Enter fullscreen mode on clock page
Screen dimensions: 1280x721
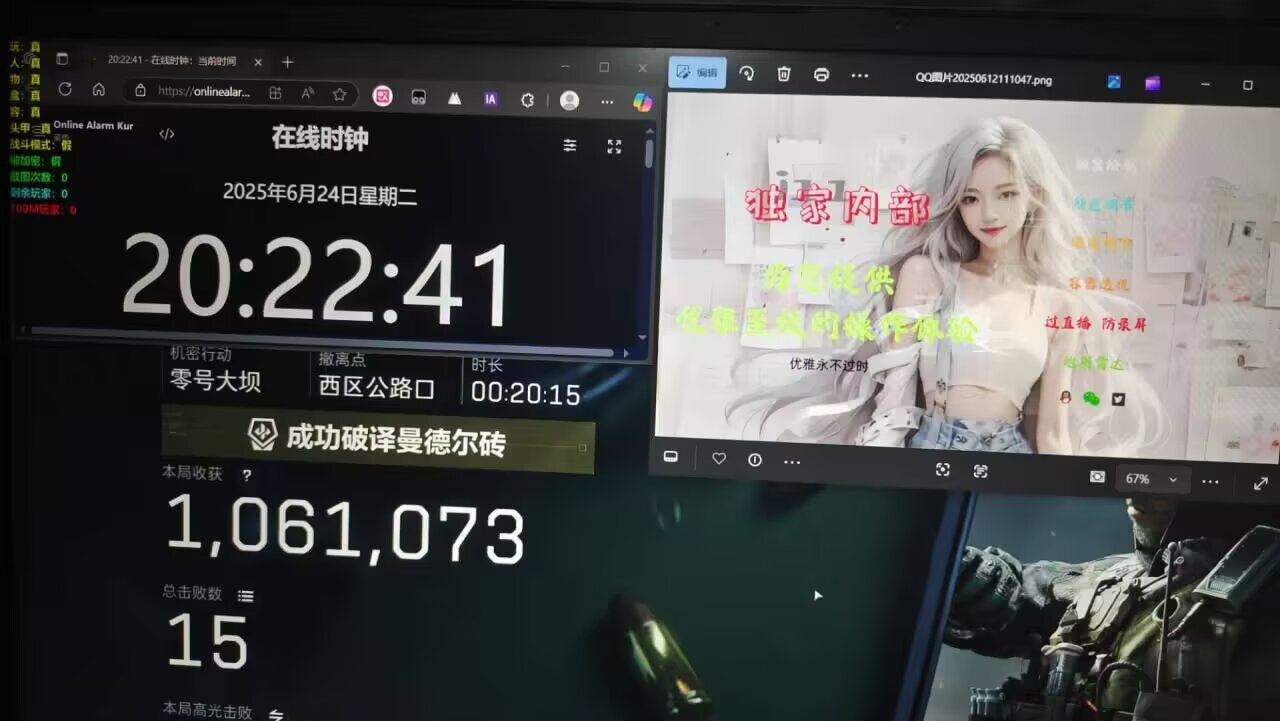(614, 146)
